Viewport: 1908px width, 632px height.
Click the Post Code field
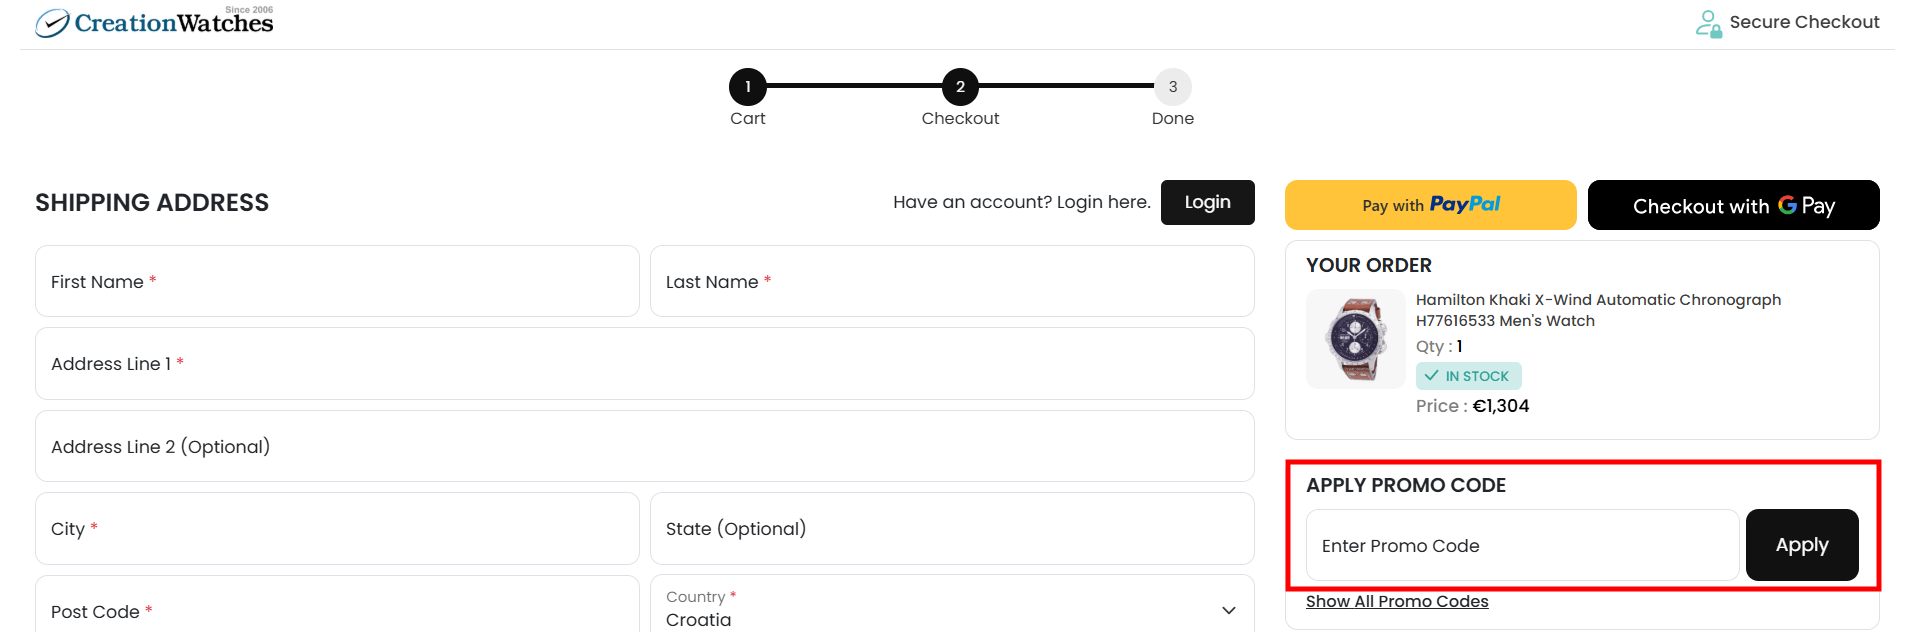pyautogui.click(x=337, y=609)
